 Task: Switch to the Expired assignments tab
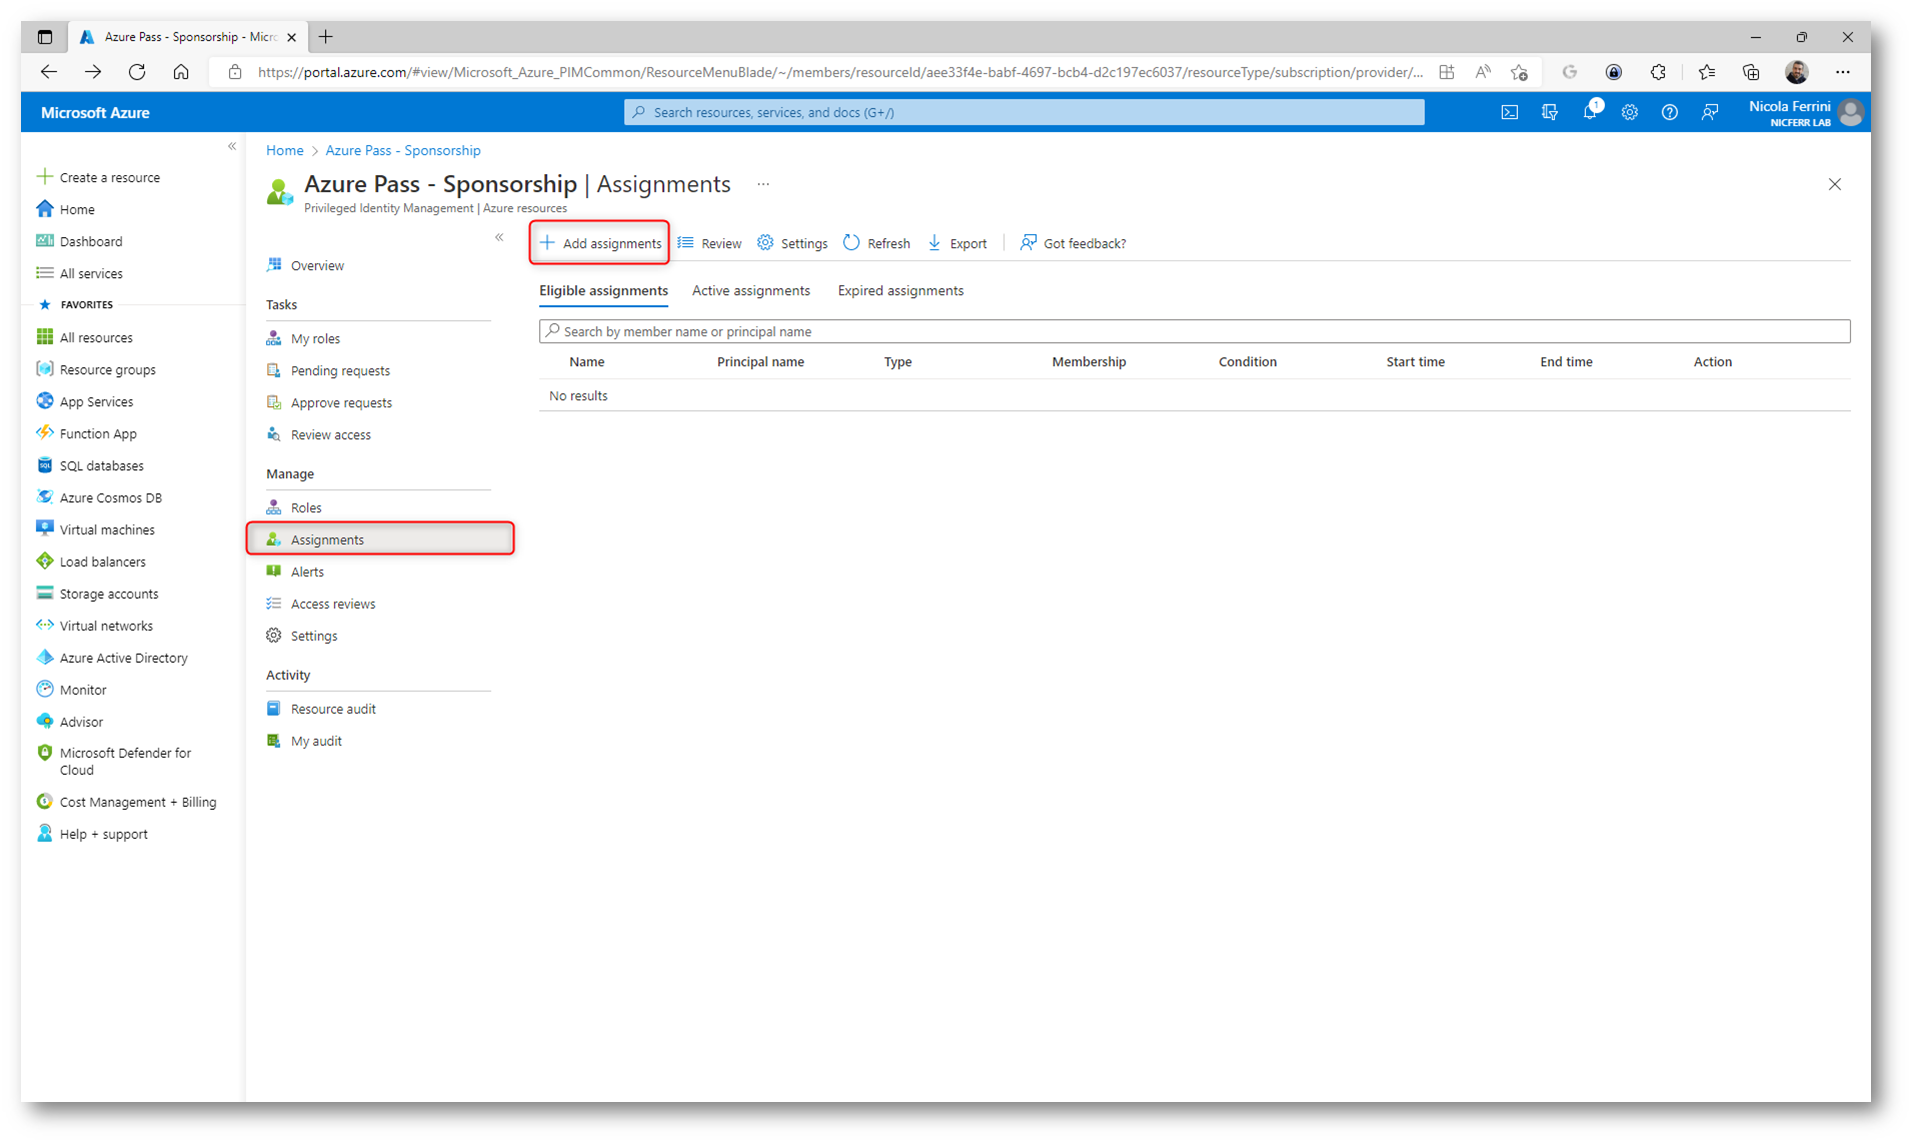[x=900, y=291]
